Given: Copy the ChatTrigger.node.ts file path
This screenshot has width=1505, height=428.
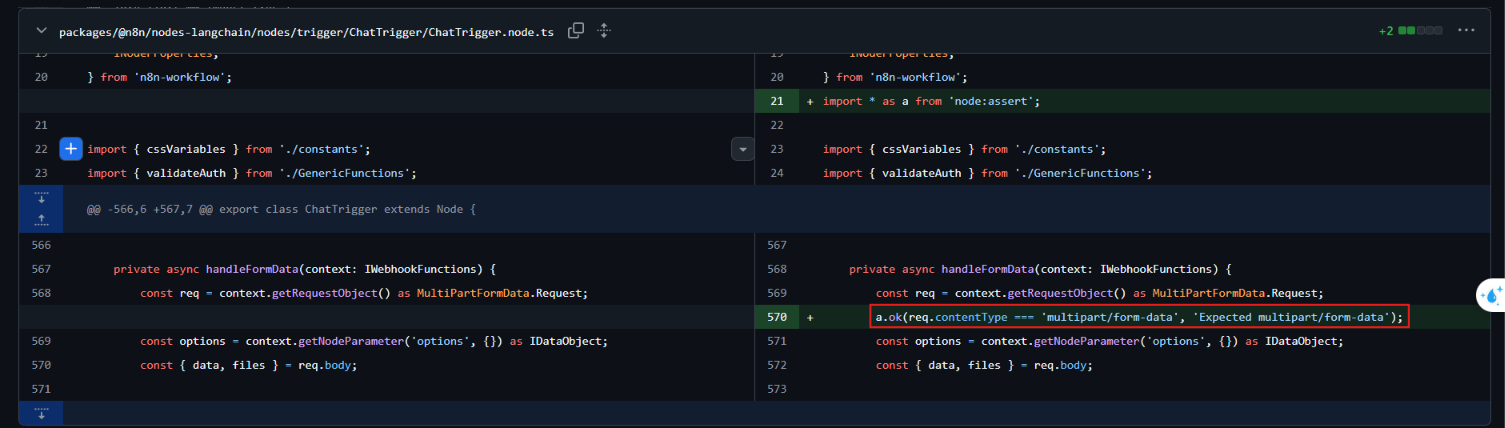Looking at the screenshot, I should 576,31.
